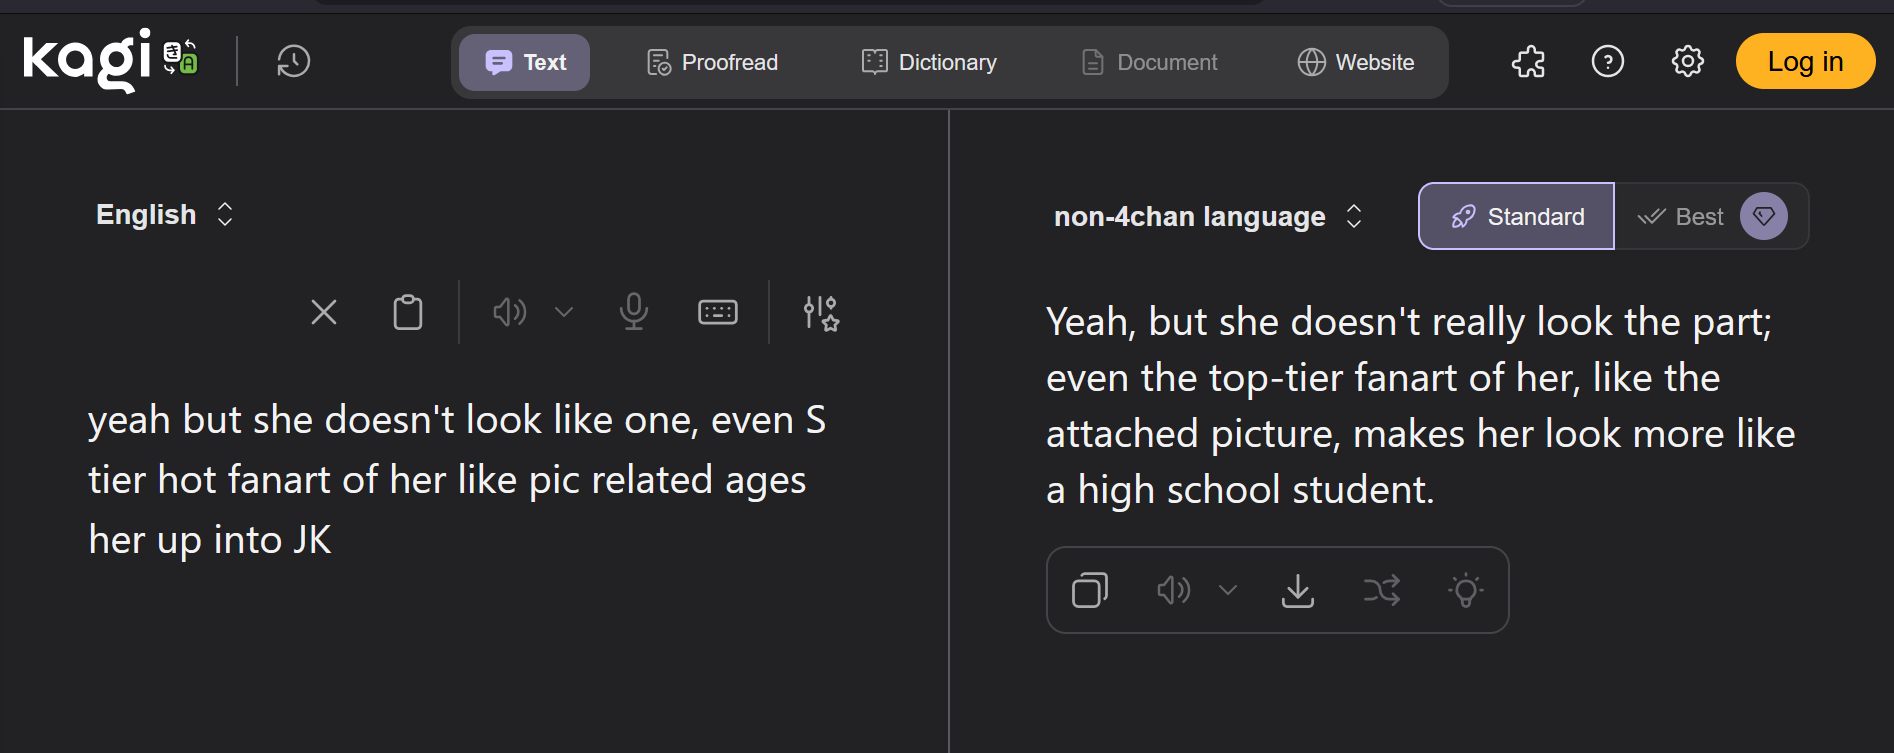
Task: Clear the source text with X icon
Action: pos(324,312)
